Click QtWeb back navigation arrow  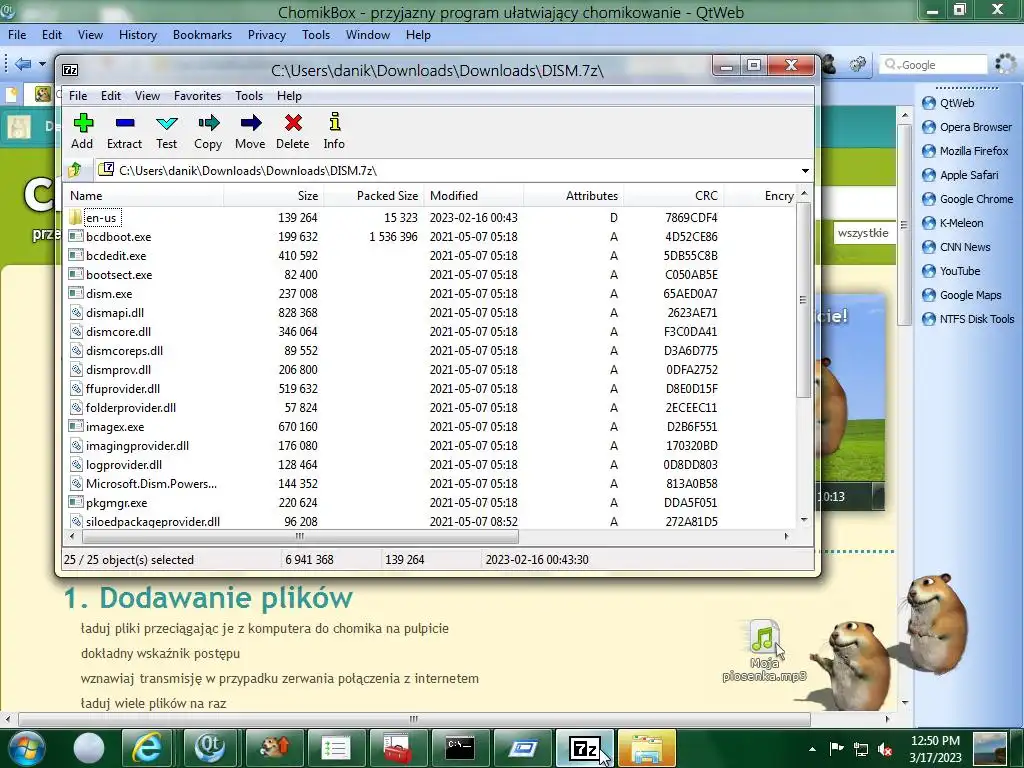tap(23, 64)
